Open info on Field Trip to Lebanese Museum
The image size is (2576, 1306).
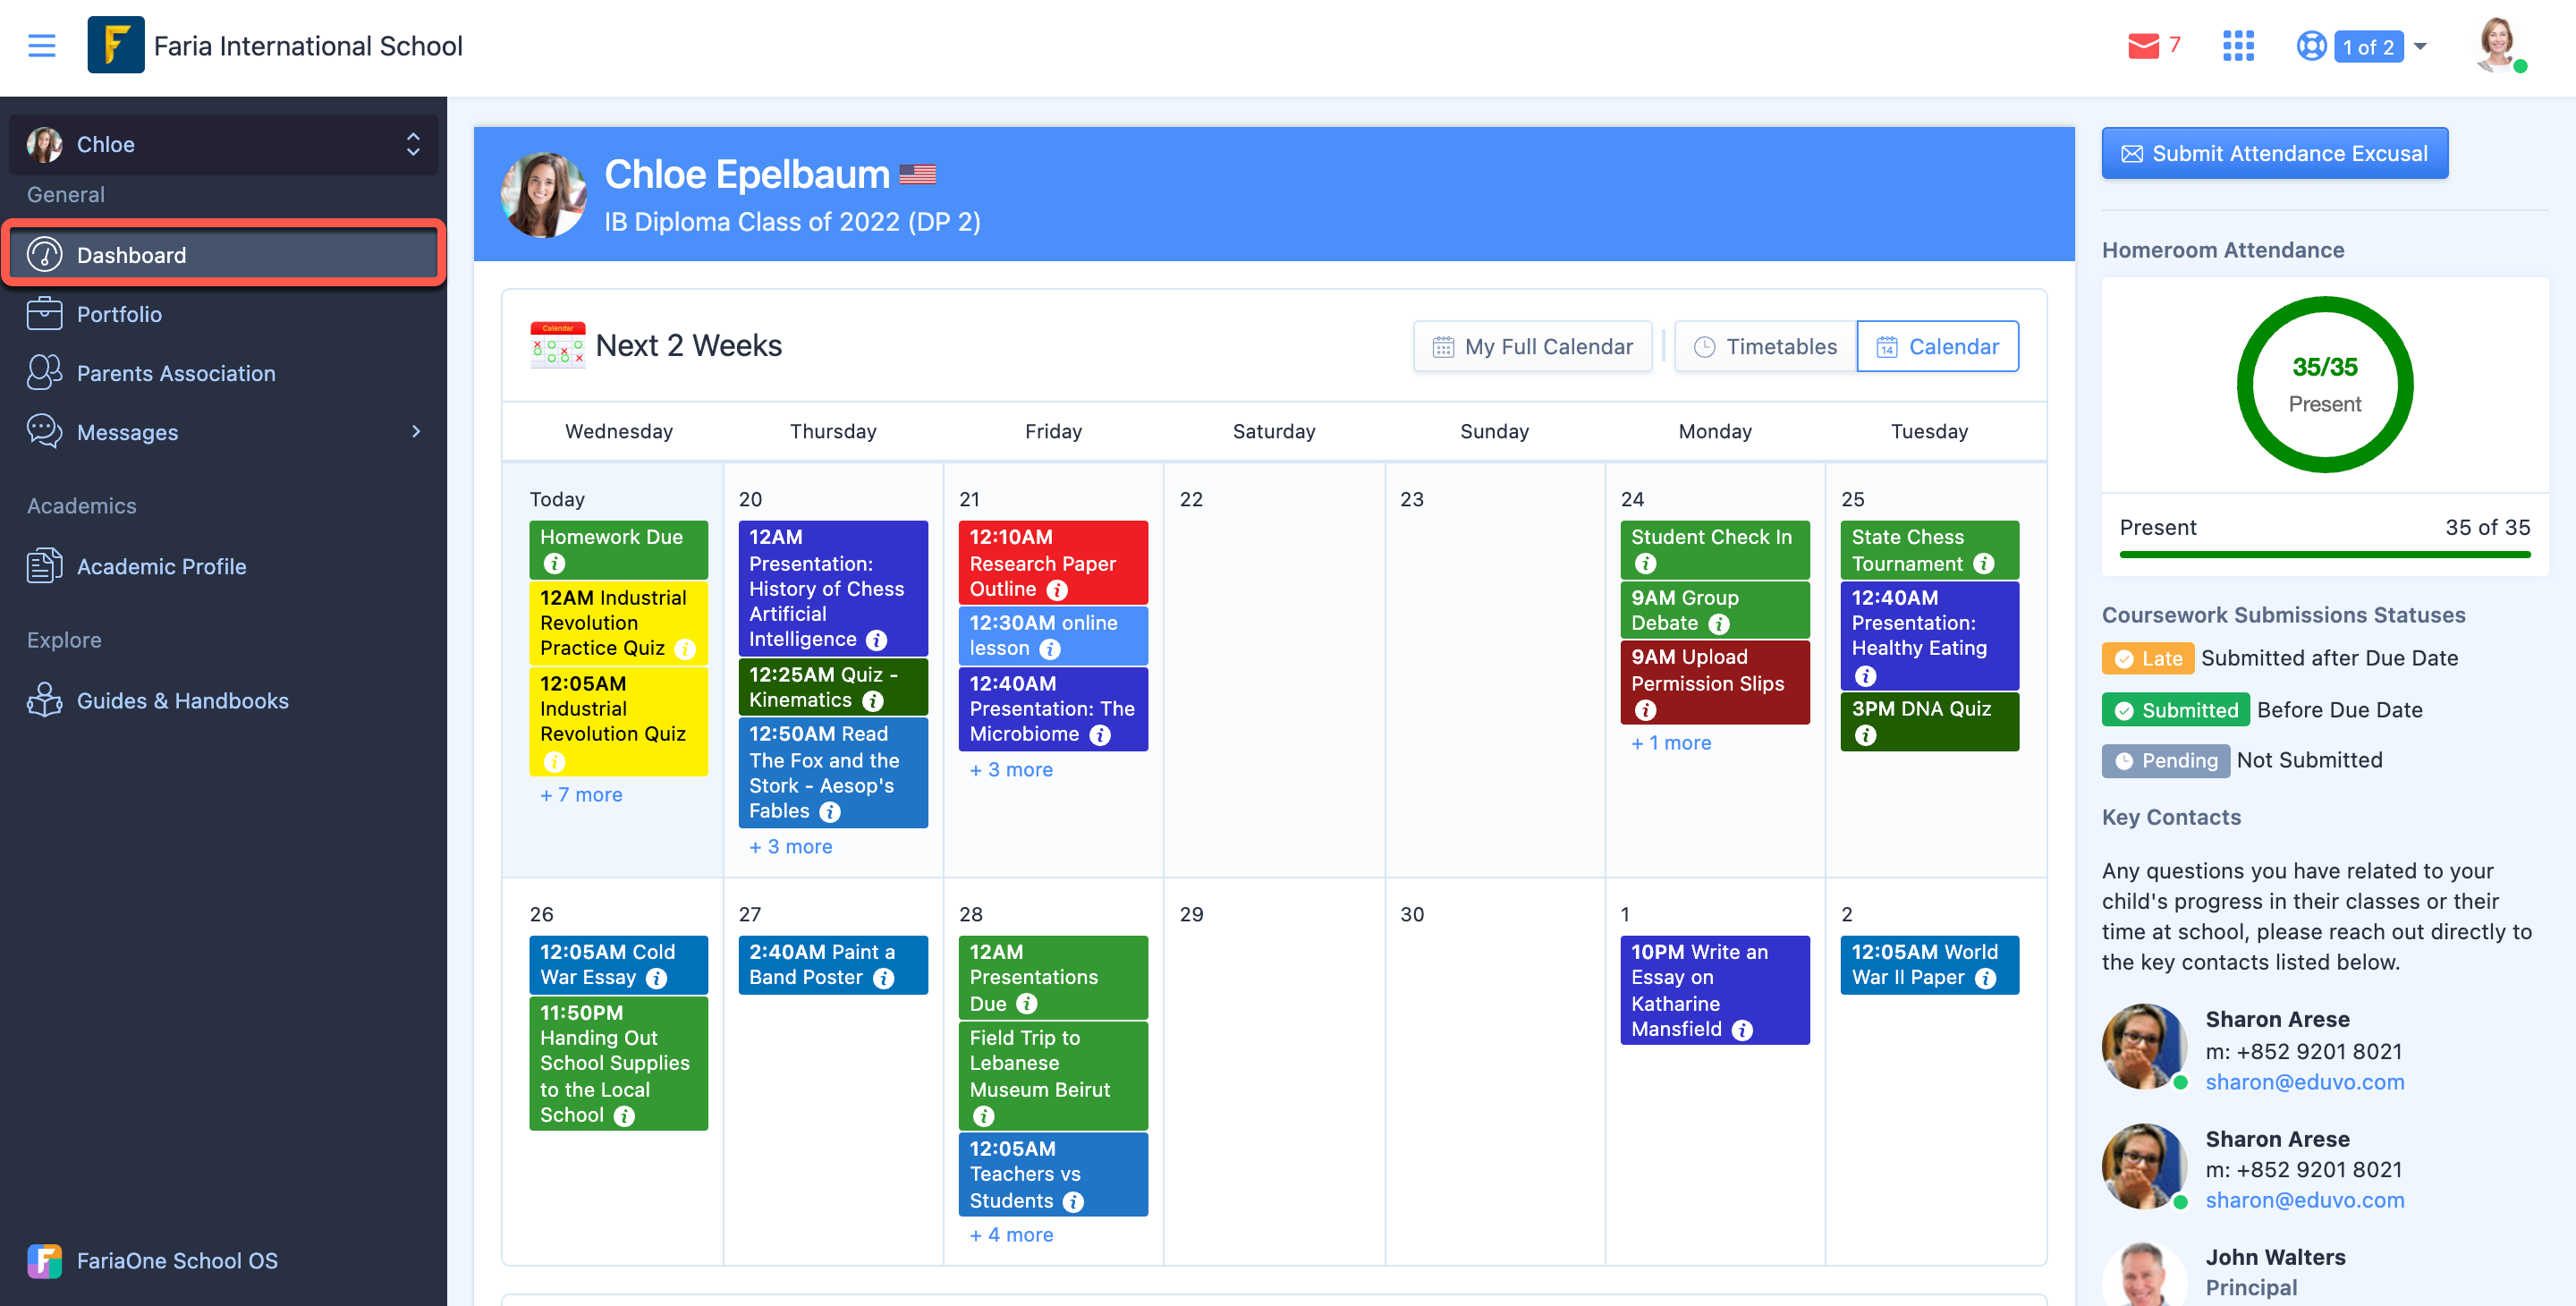click(x=983, y=1116)
